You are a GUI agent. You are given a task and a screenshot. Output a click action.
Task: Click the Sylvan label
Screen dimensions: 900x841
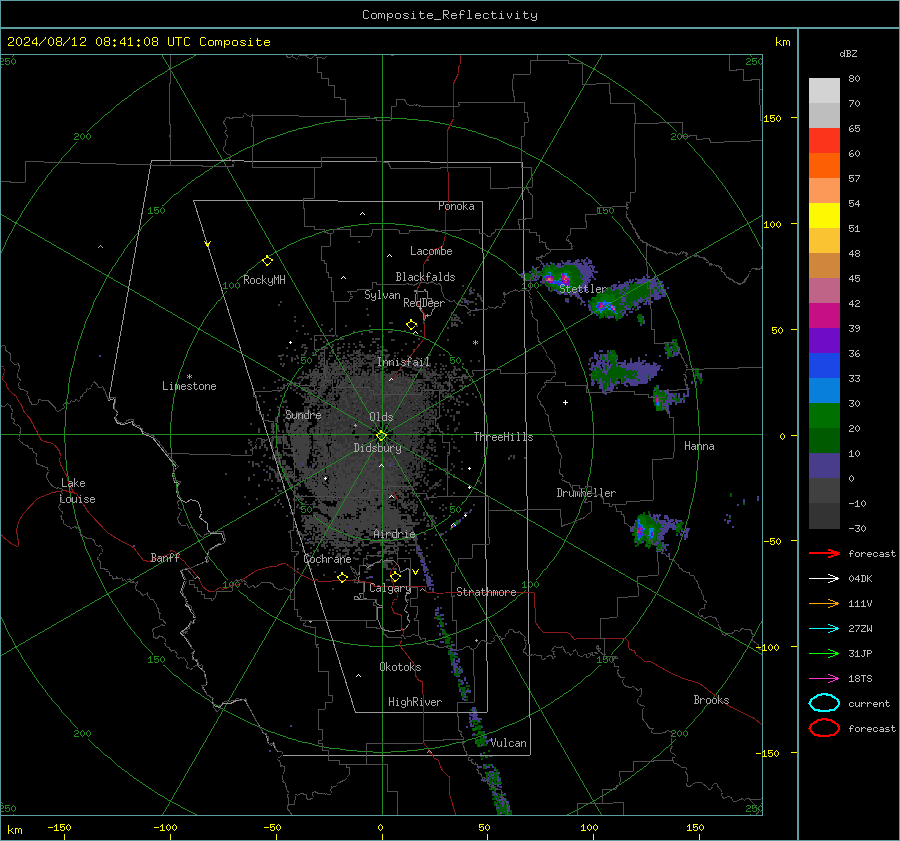[382, 295]
